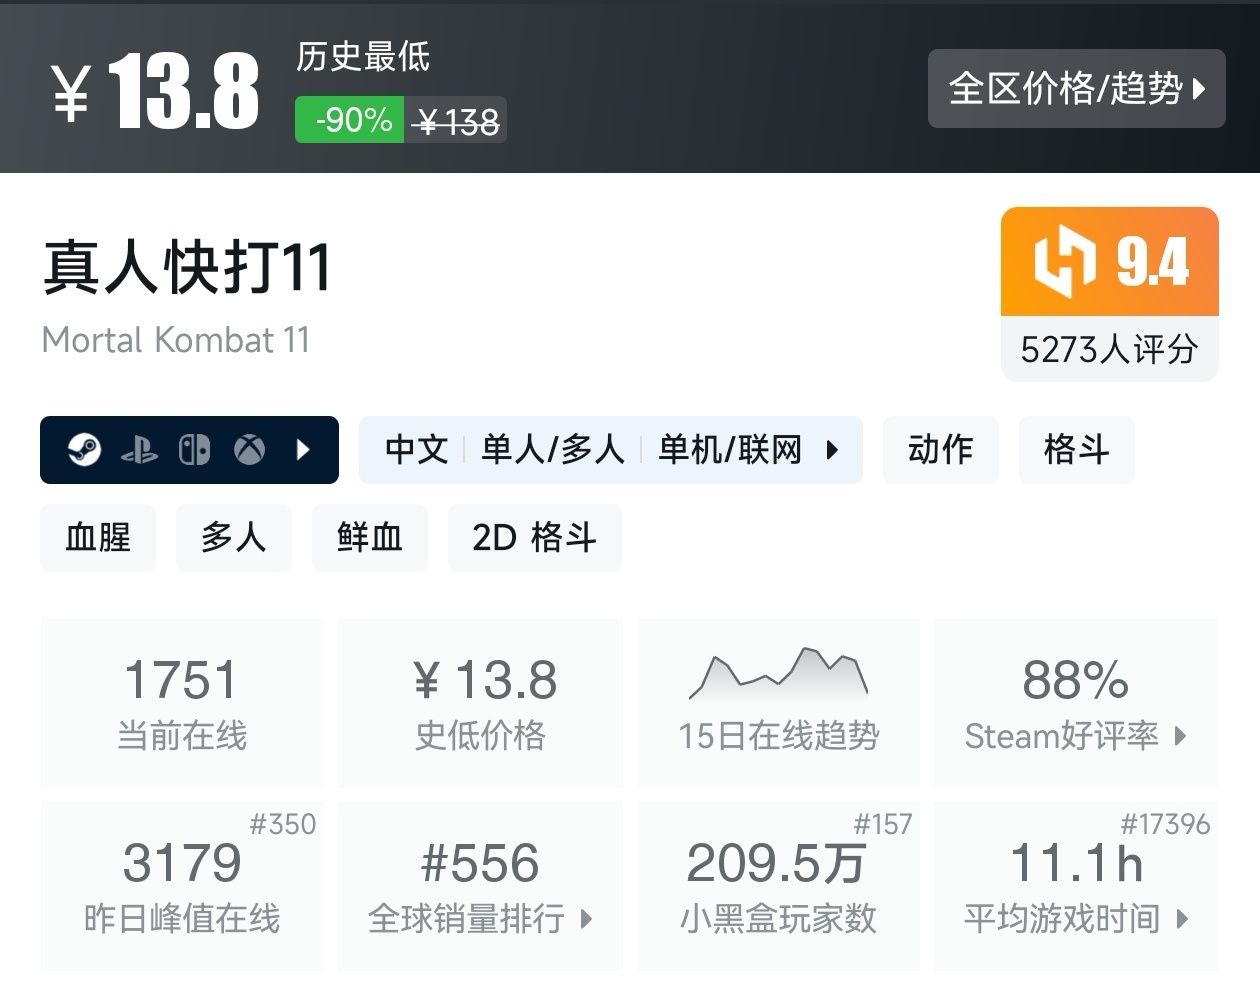The height and width of the screenshot is (985, 1260).
Task: Open the 9.4 Heybox score badge
Action: 1110,262
